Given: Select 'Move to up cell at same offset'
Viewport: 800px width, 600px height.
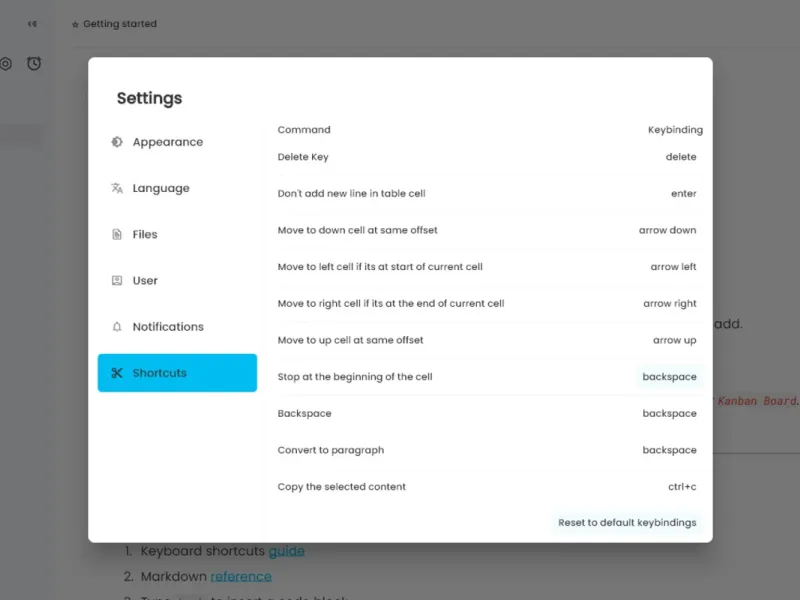Looking at the screenshot, I should pos(351,340).
